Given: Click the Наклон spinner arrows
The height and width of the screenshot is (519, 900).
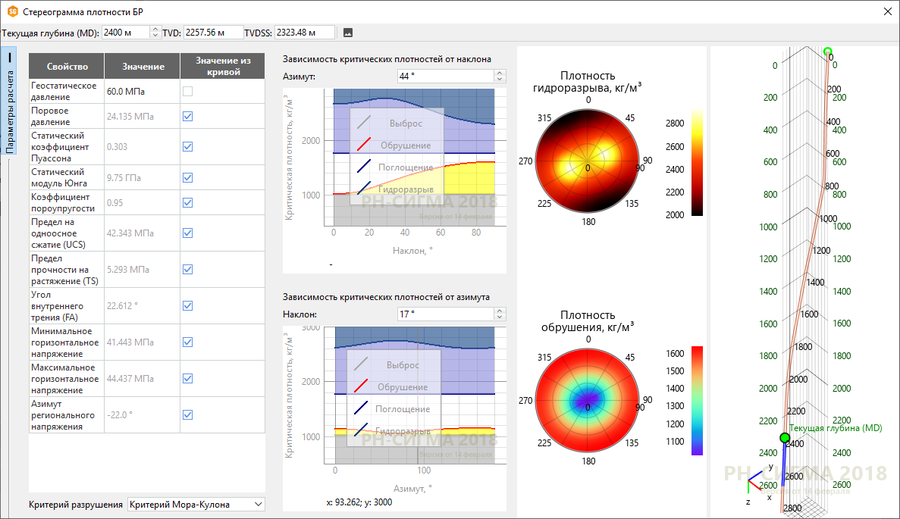Looking at the screenshot, I should point(500,313).
